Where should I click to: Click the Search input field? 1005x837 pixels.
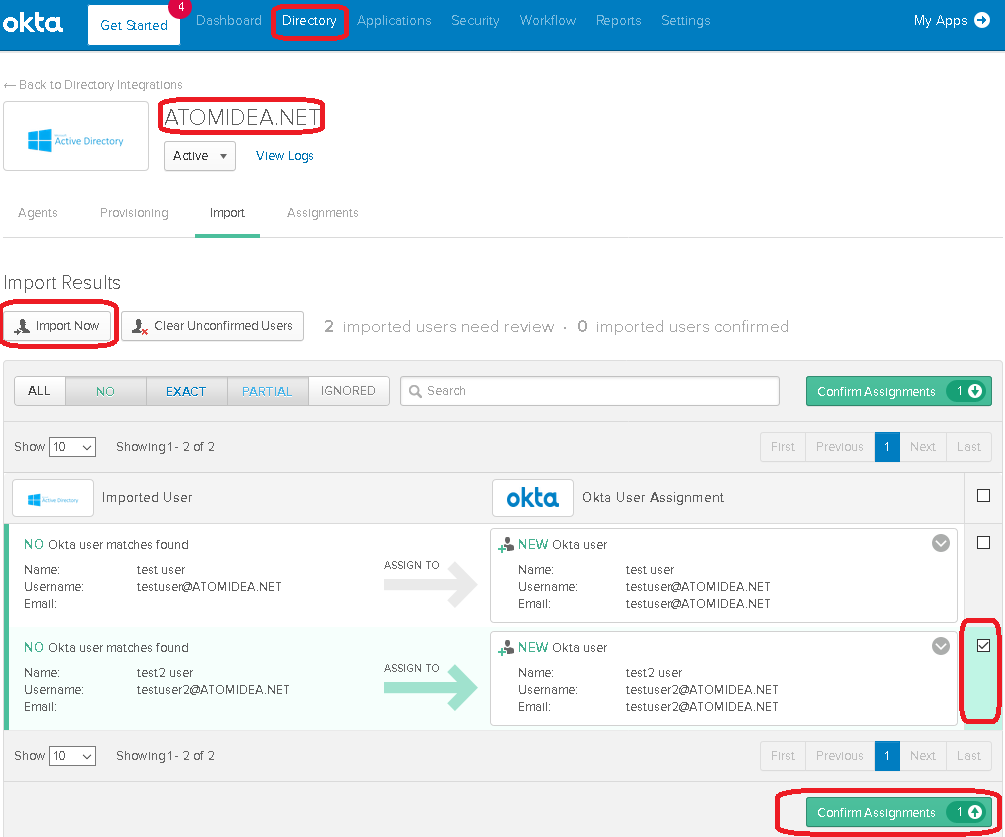(x=590, y=391)
